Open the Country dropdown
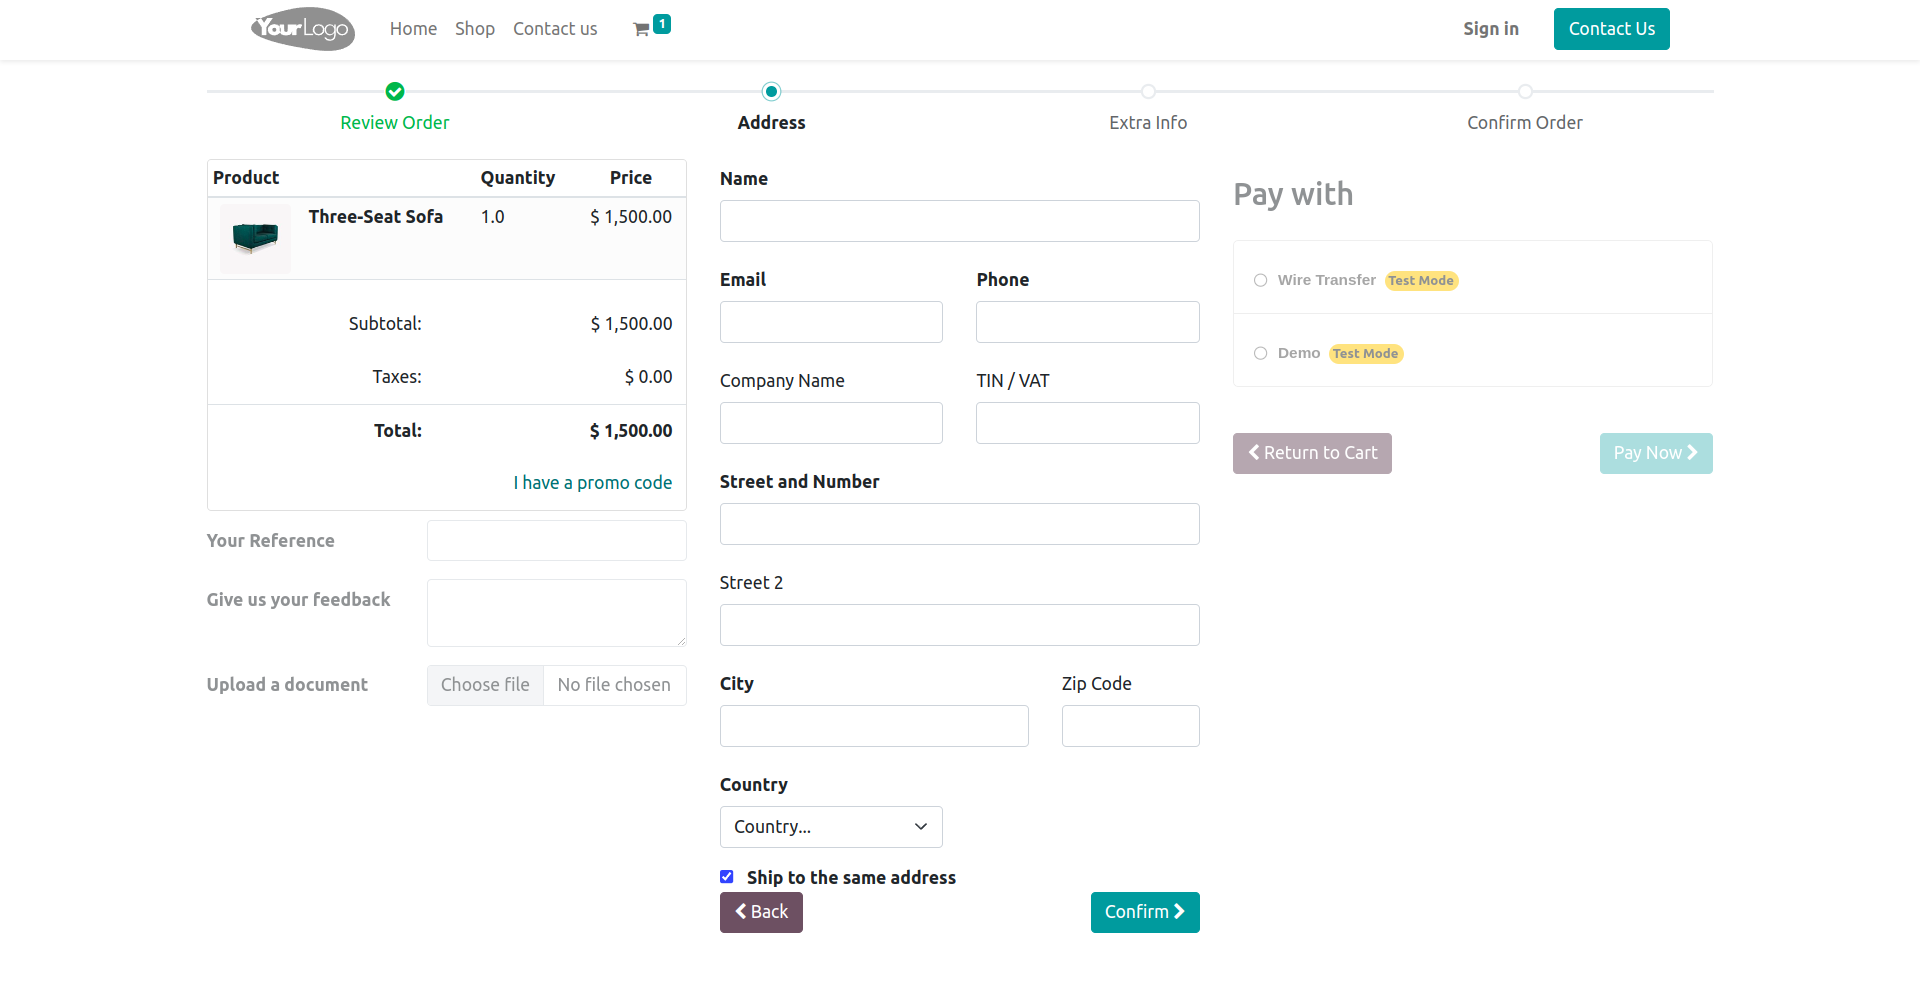Screen dimensions: 1920x981 pos(831,827)
